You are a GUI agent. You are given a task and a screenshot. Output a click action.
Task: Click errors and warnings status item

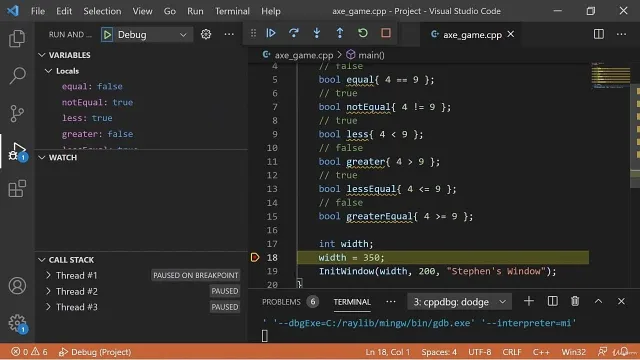pos(29,352)
